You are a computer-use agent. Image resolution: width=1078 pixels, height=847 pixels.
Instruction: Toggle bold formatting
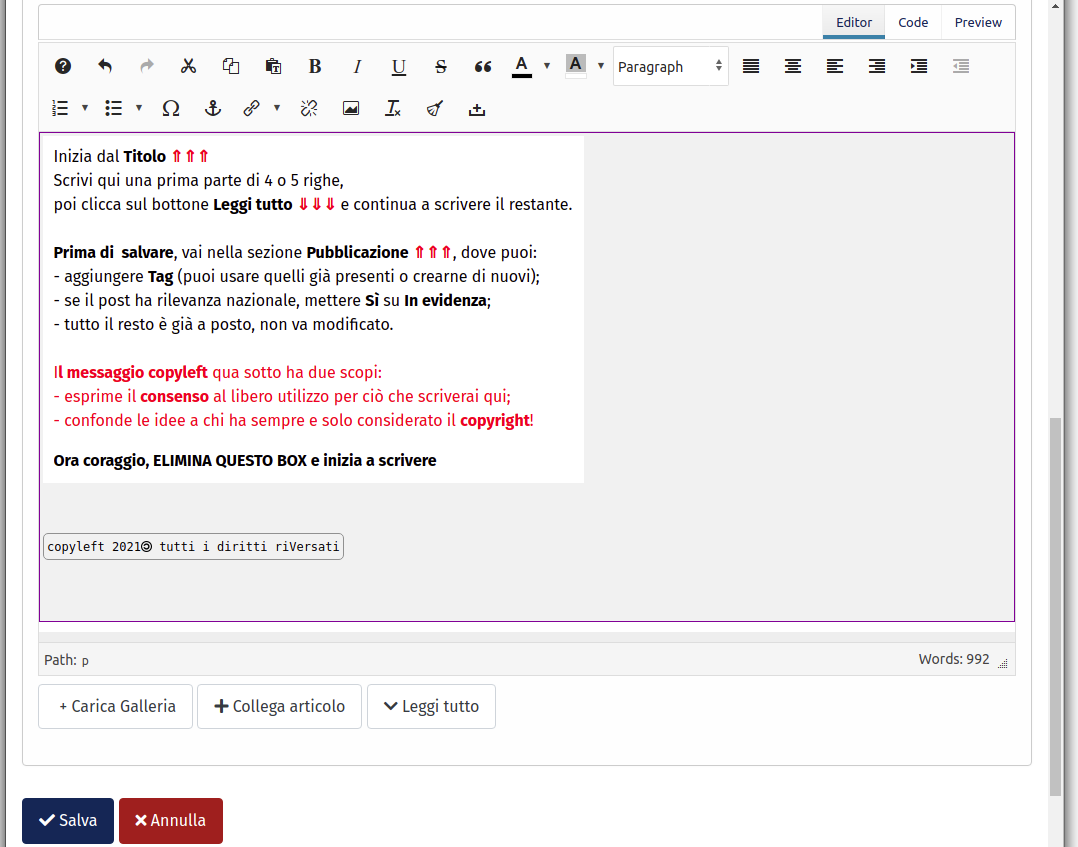tap(315, 67)
